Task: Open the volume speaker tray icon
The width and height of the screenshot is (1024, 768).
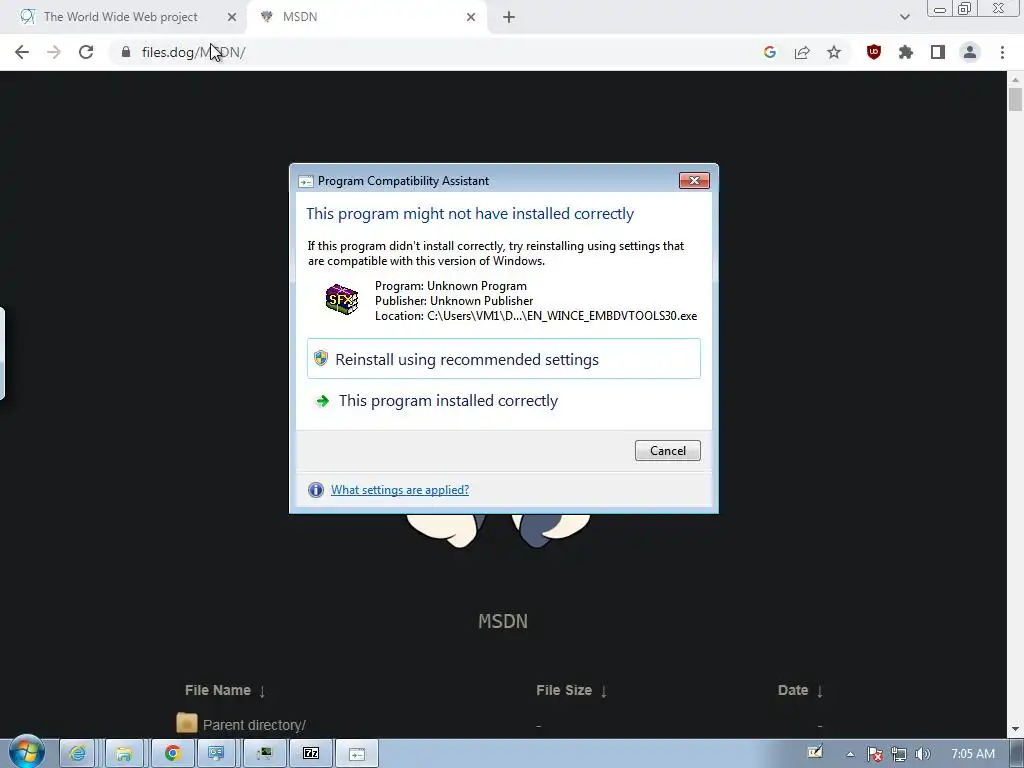Action: (x=923, y=754)
